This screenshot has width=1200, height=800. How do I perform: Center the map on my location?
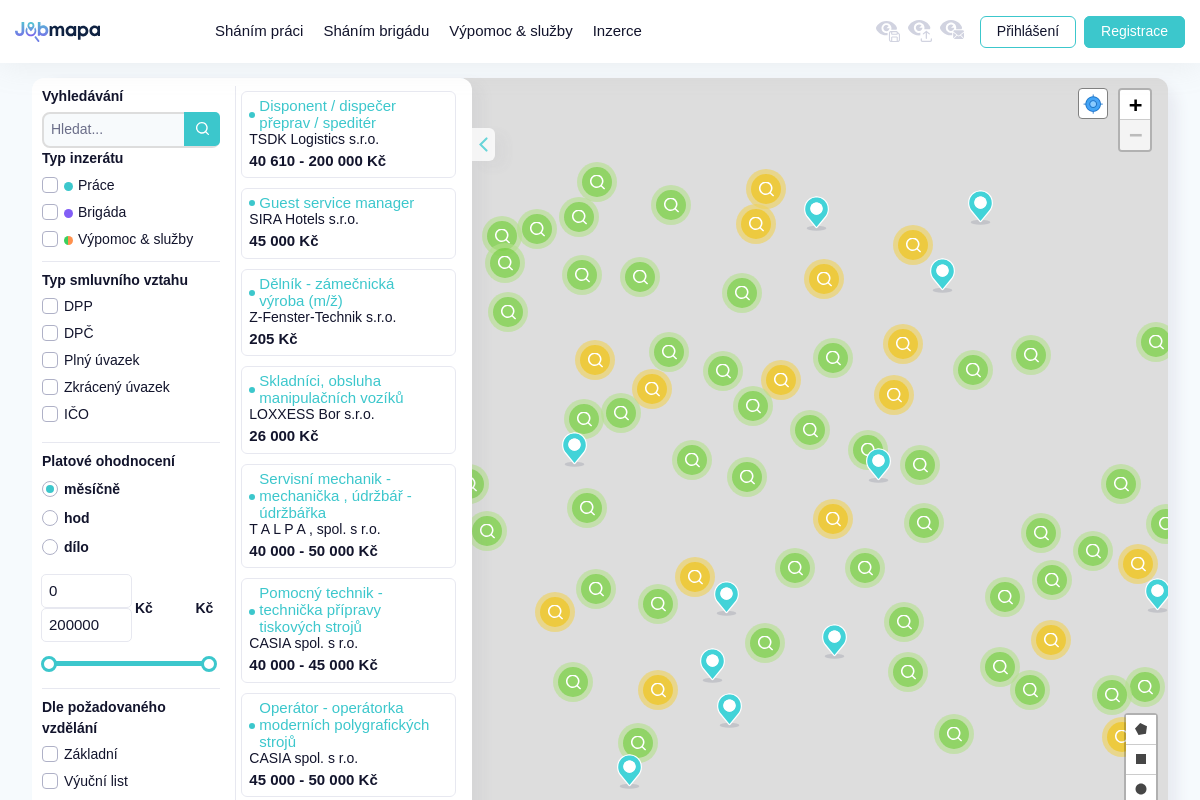[1093, 104]
